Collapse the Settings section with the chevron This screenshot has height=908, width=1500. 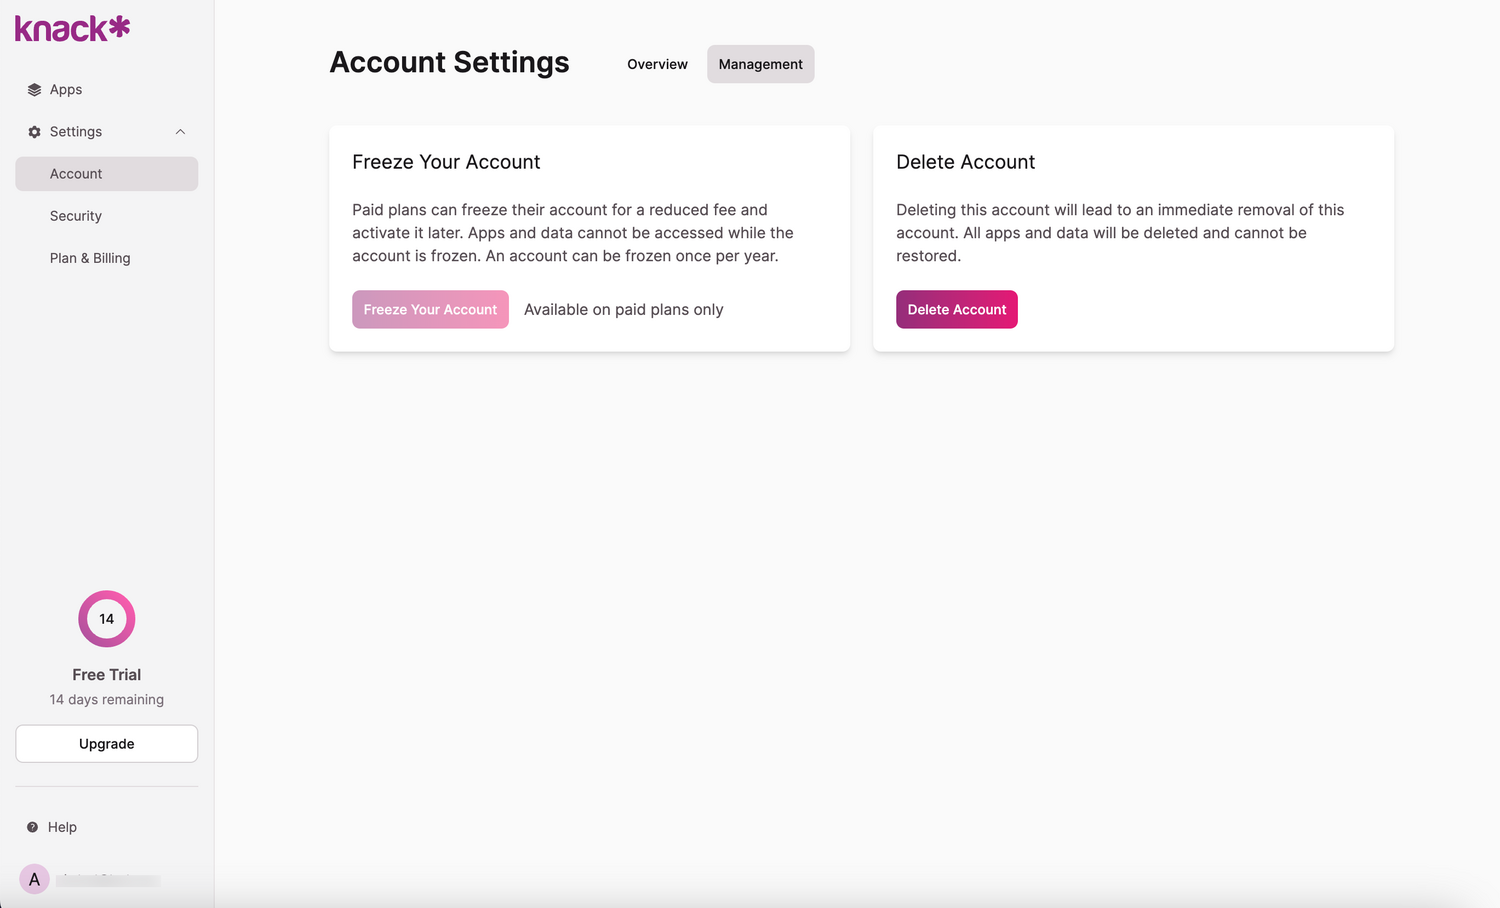pyautogui.click(x=180, y=131)
